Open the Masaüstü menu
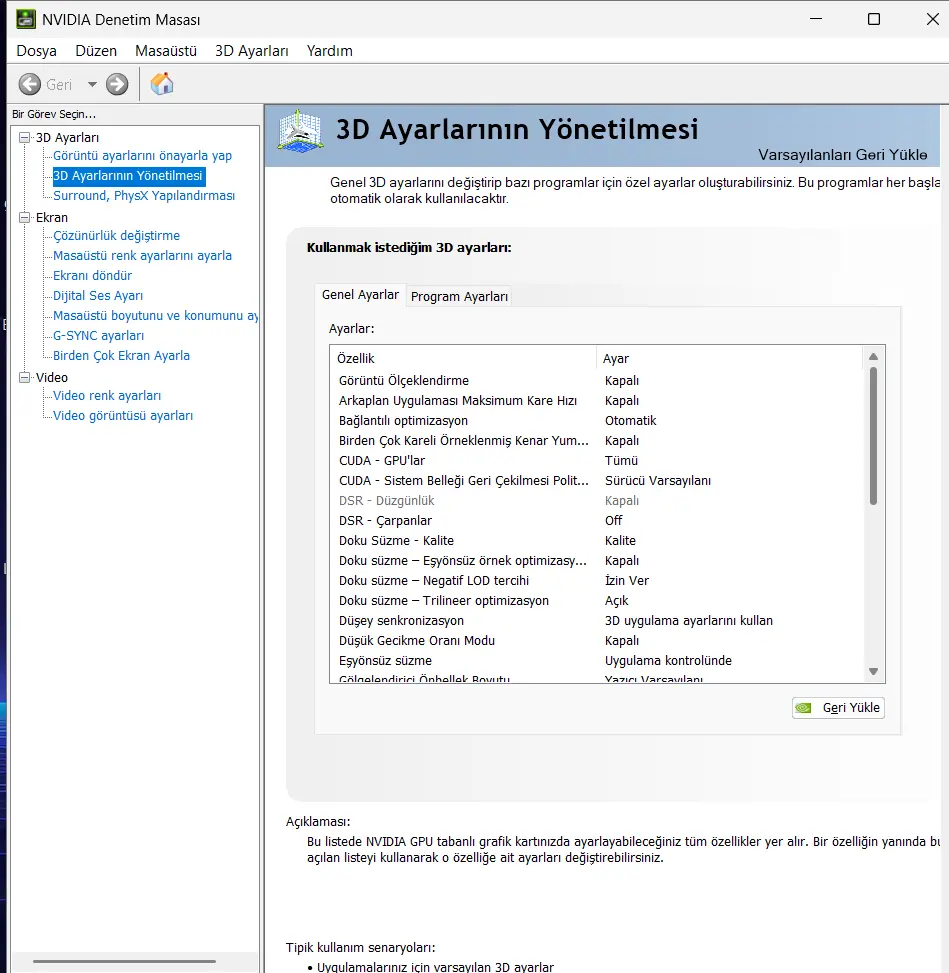949x973 pixels. pyautogui.click(x=166, y=51)
